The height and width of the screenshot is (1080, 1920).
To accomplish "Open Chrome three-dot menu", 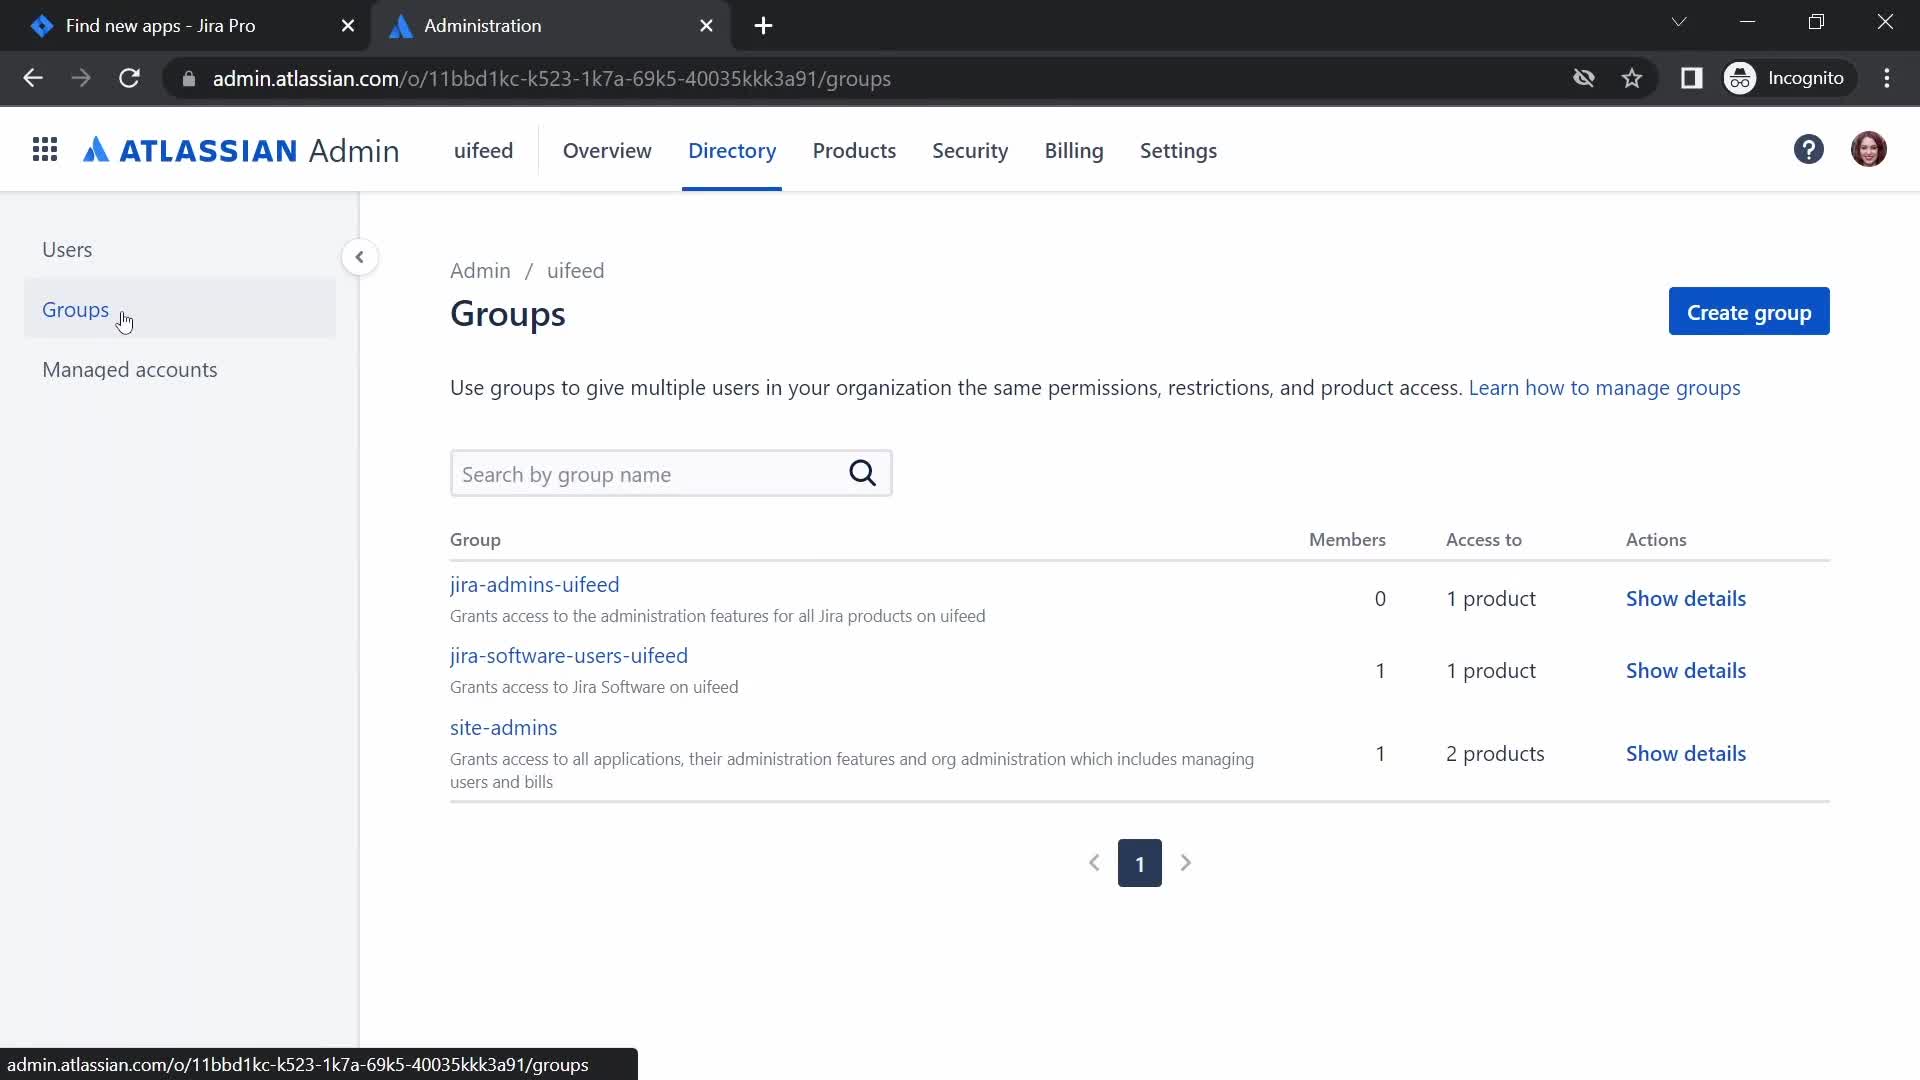I will (1887, 78).
